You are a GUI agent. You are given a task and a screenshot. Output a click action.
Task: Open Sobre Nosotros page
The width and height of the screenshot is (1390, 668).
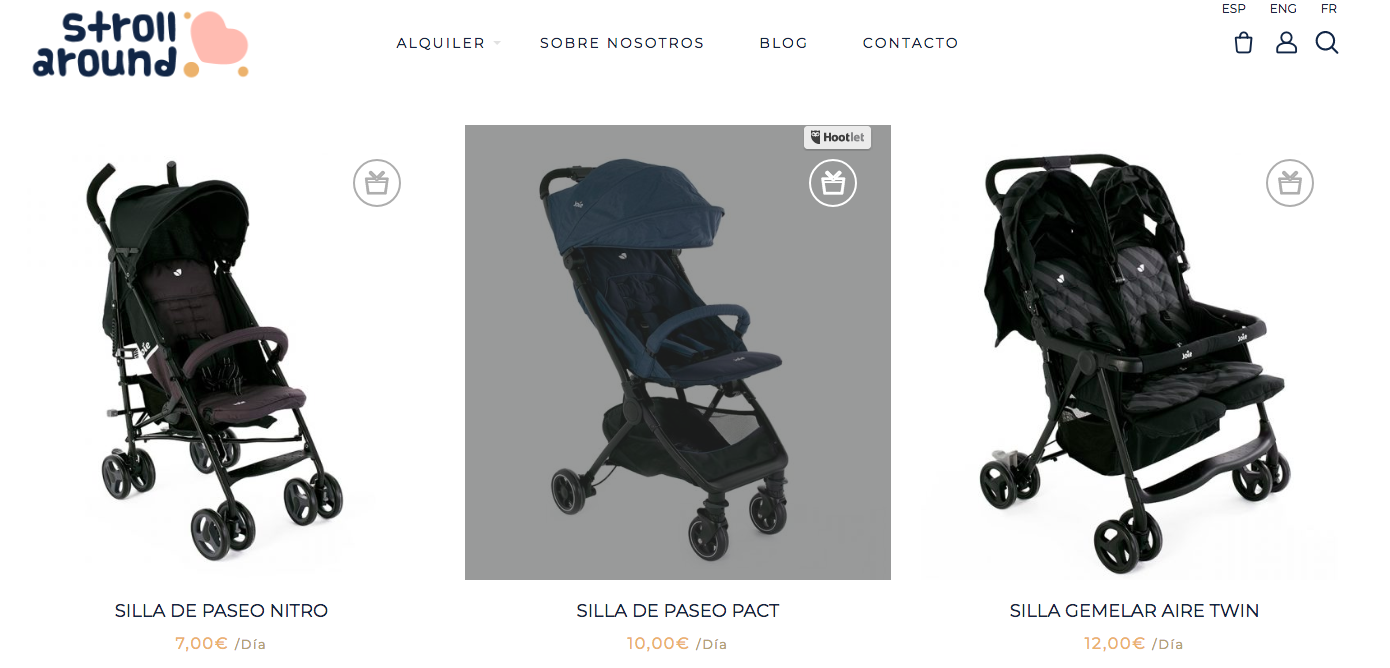tap(622, 43)
